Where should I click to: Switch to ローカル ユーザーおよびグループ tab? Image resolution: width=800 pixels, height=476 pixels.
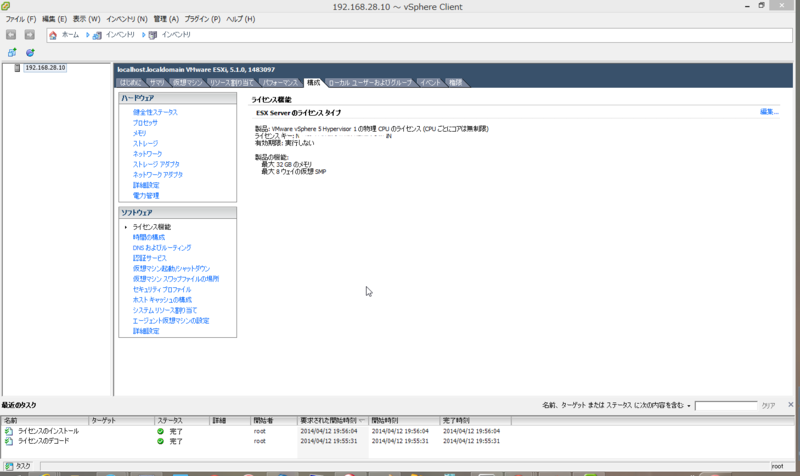pos(370,83)
